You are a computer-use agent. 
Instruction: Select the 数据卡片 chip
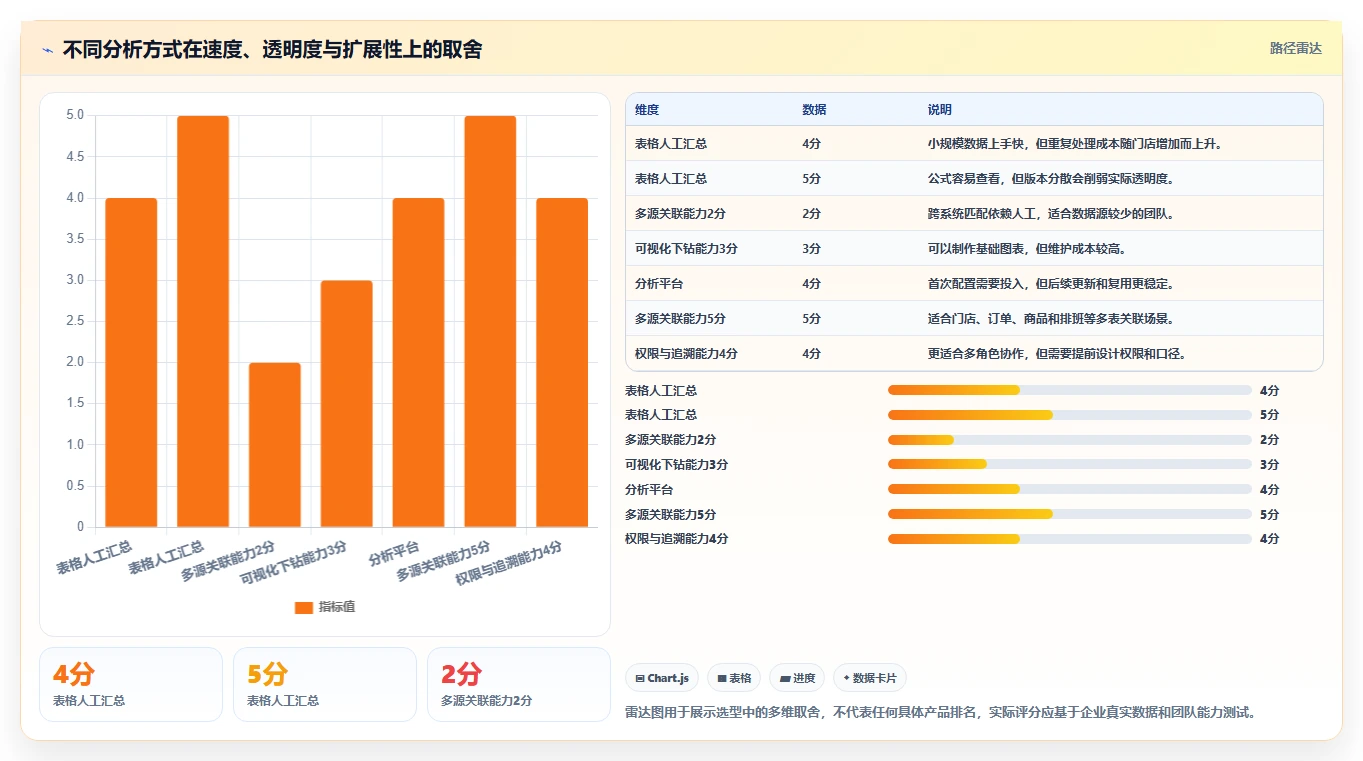[870, 678]
